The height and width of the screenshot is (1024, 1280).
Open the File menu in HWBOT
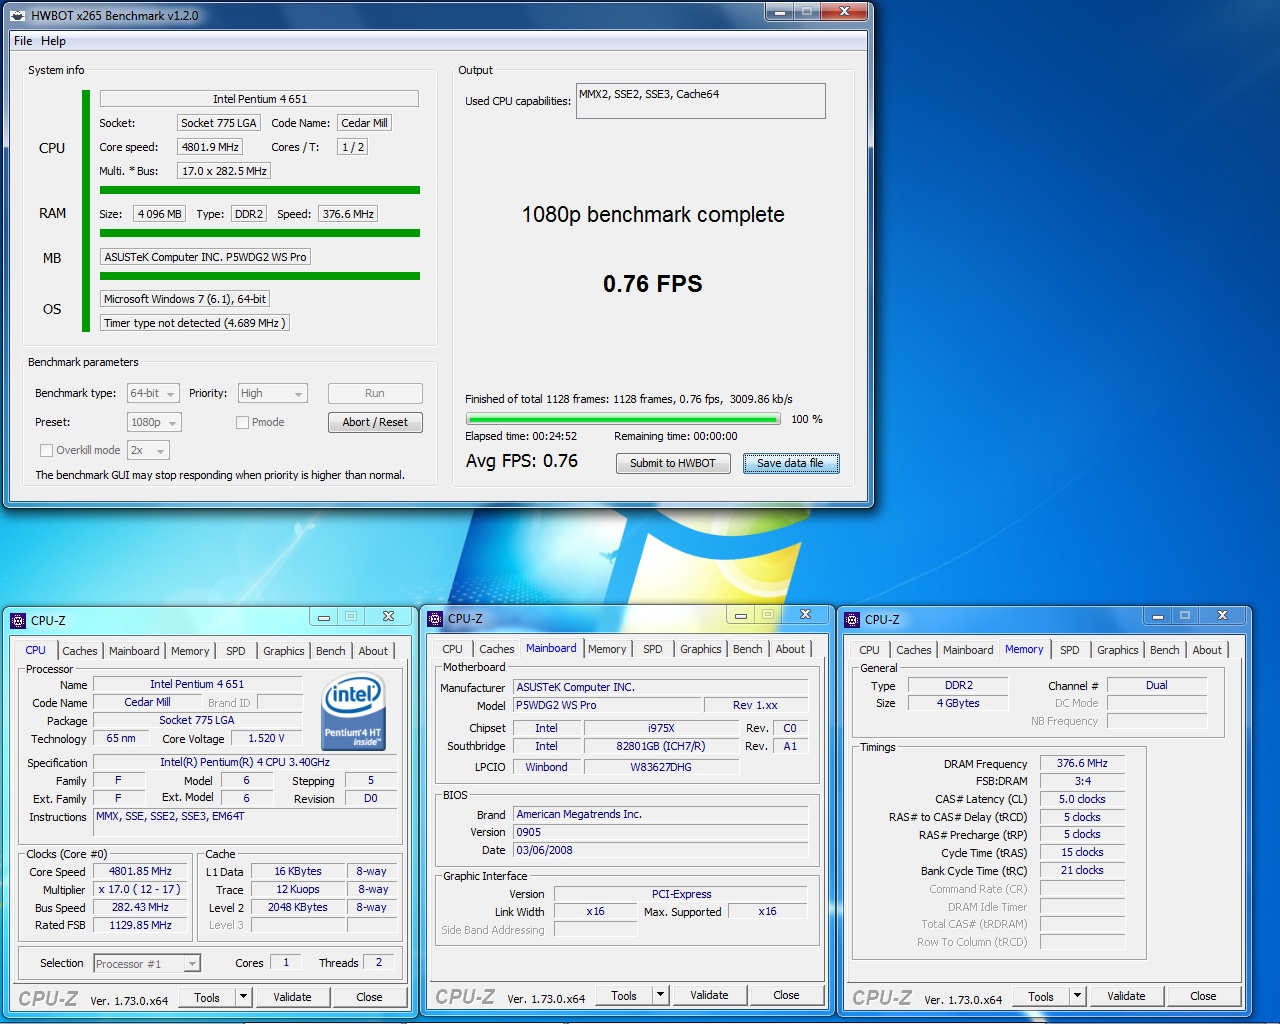click(23, 41)
